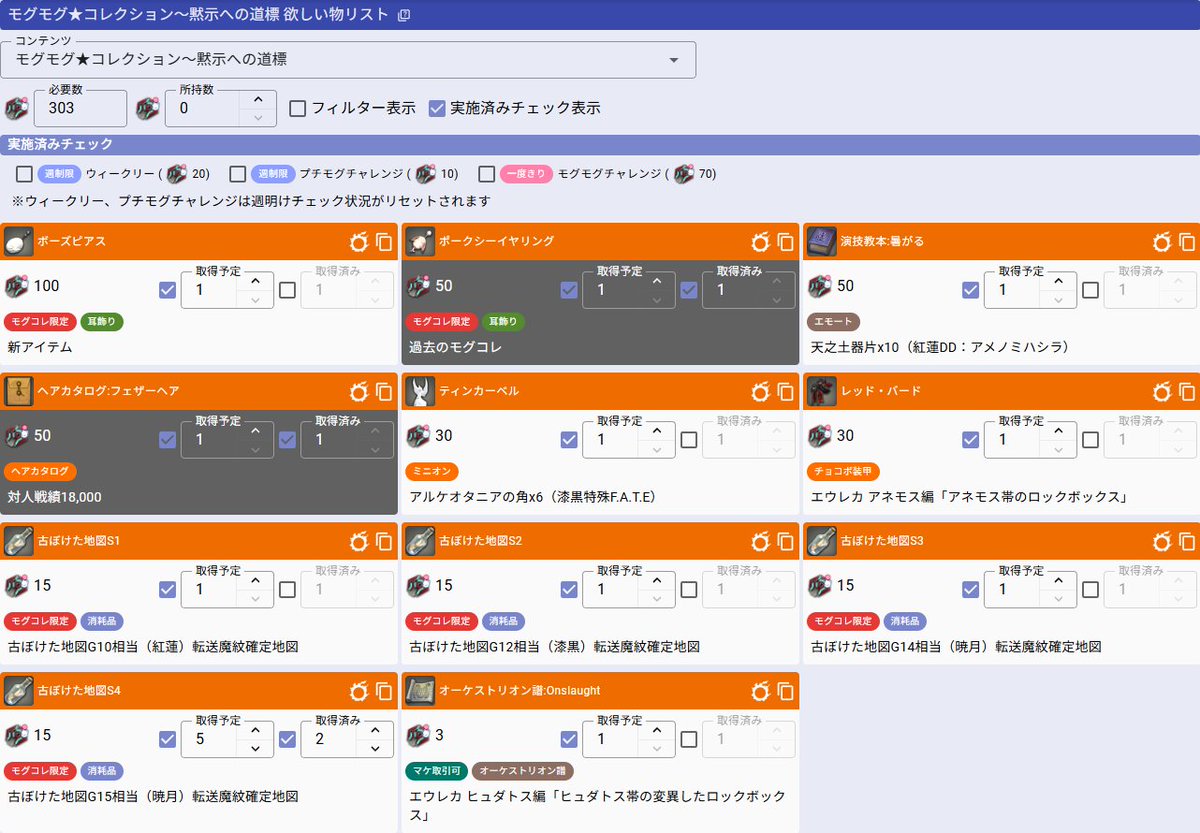Open database link icon on ティンカーベル card

(x=760, y=392)
